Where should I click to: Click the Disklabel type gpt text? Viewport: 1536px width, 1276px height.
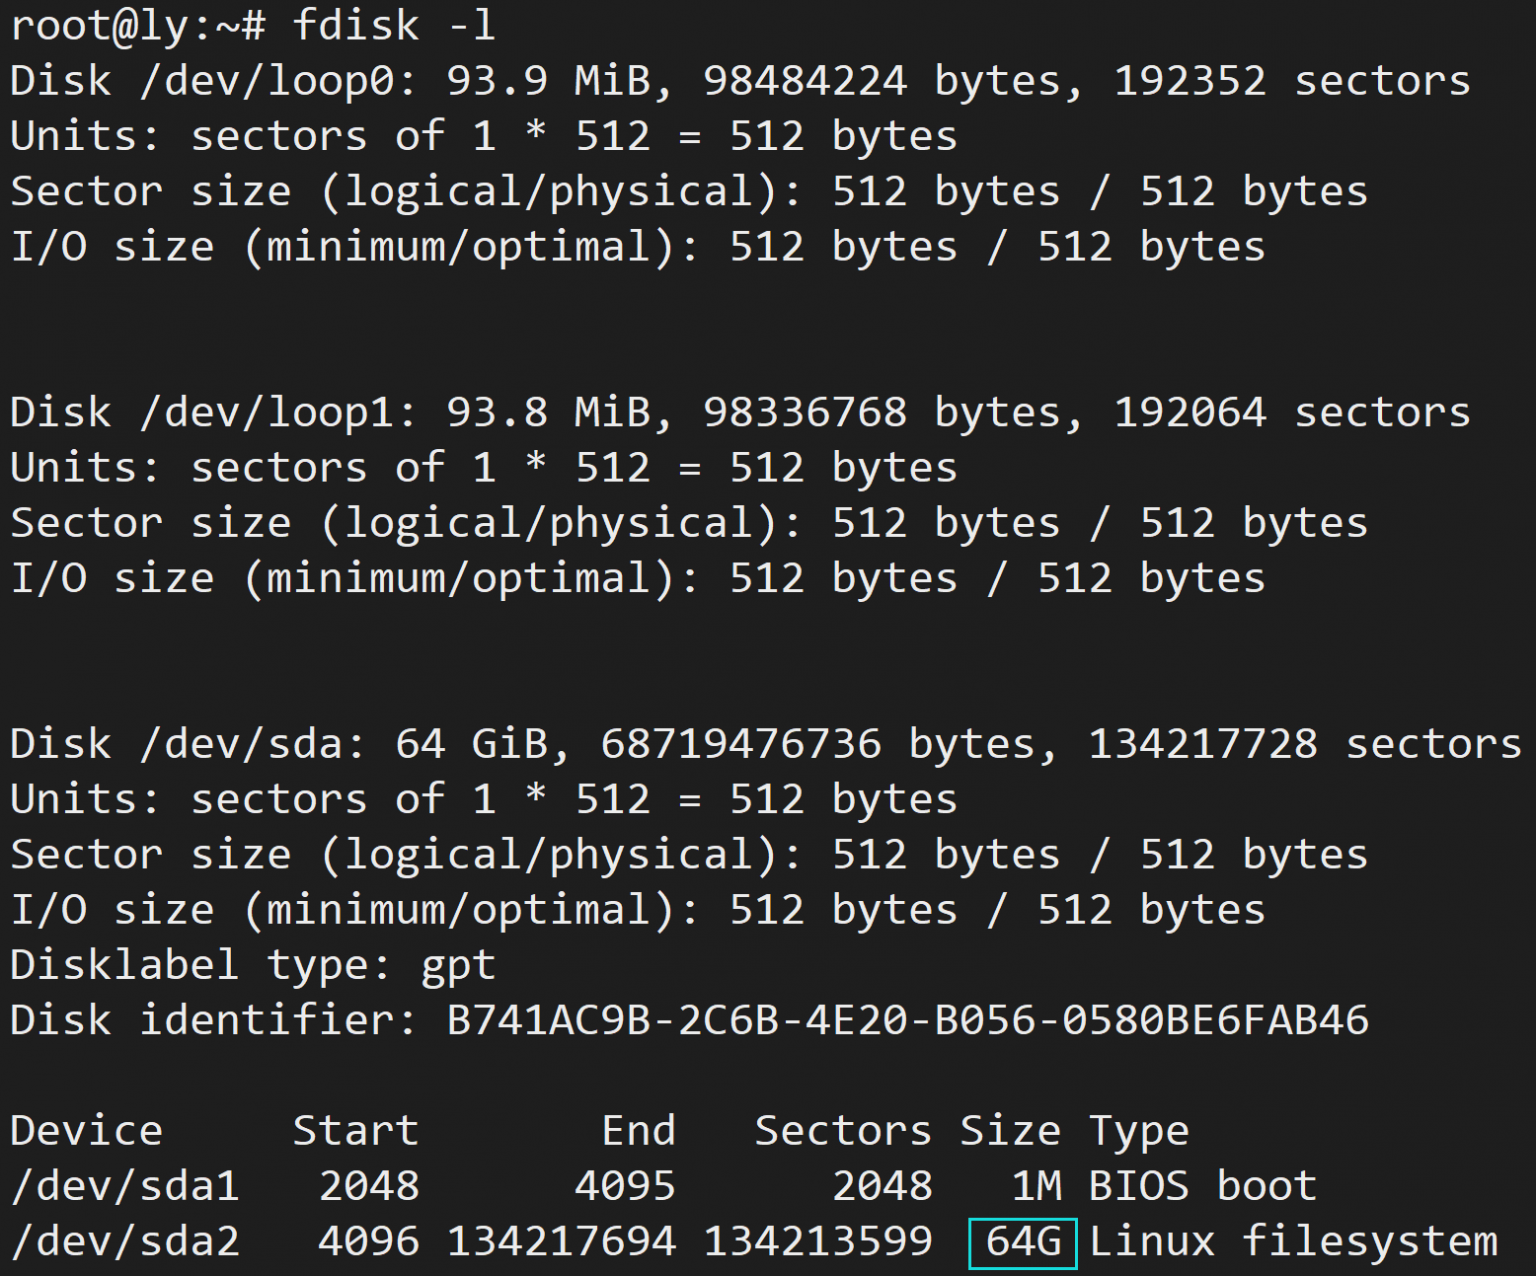coord(253,967)
